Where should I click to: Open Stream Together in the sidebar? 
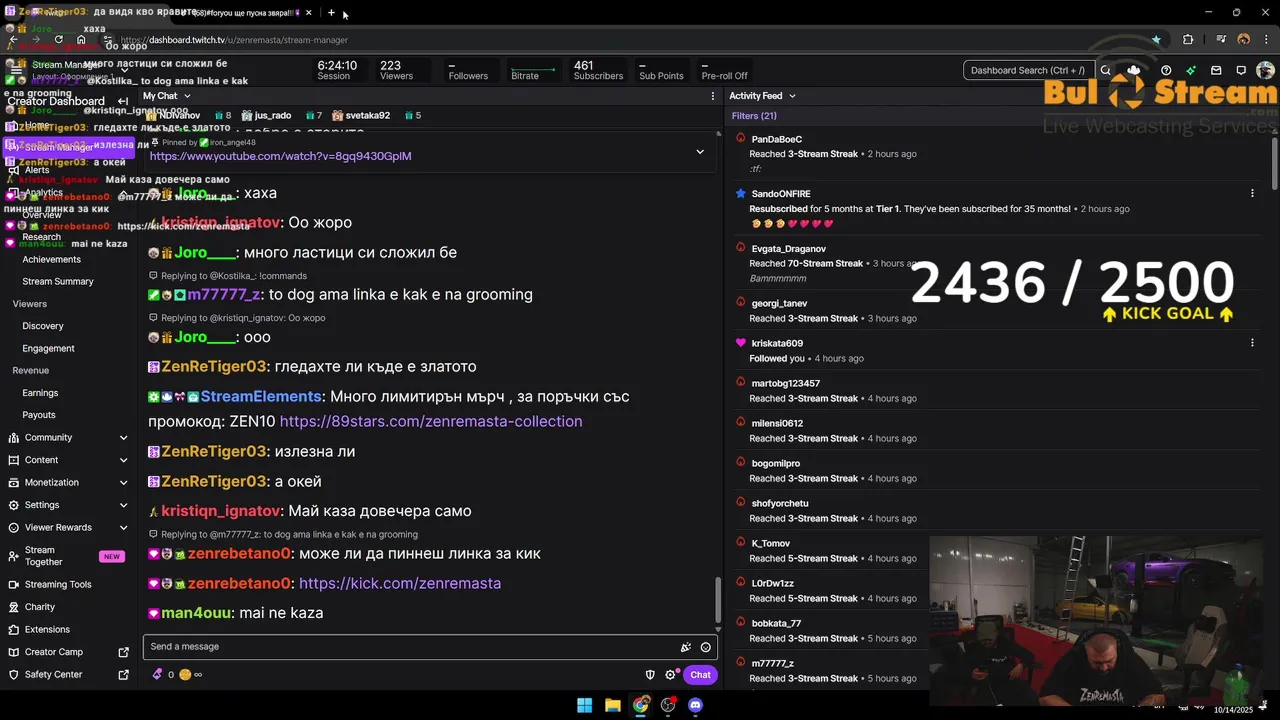(68, 556)
